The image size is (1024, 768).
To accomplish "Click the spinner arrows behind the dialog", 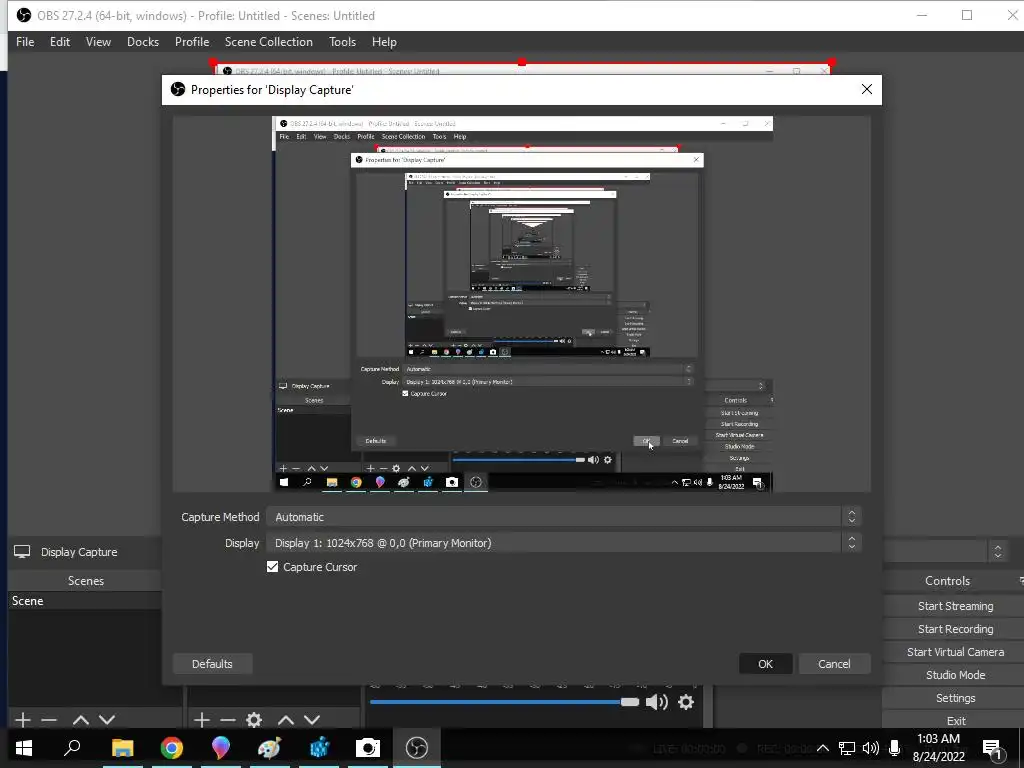I will pyautogui.click(x=997, y=552).
